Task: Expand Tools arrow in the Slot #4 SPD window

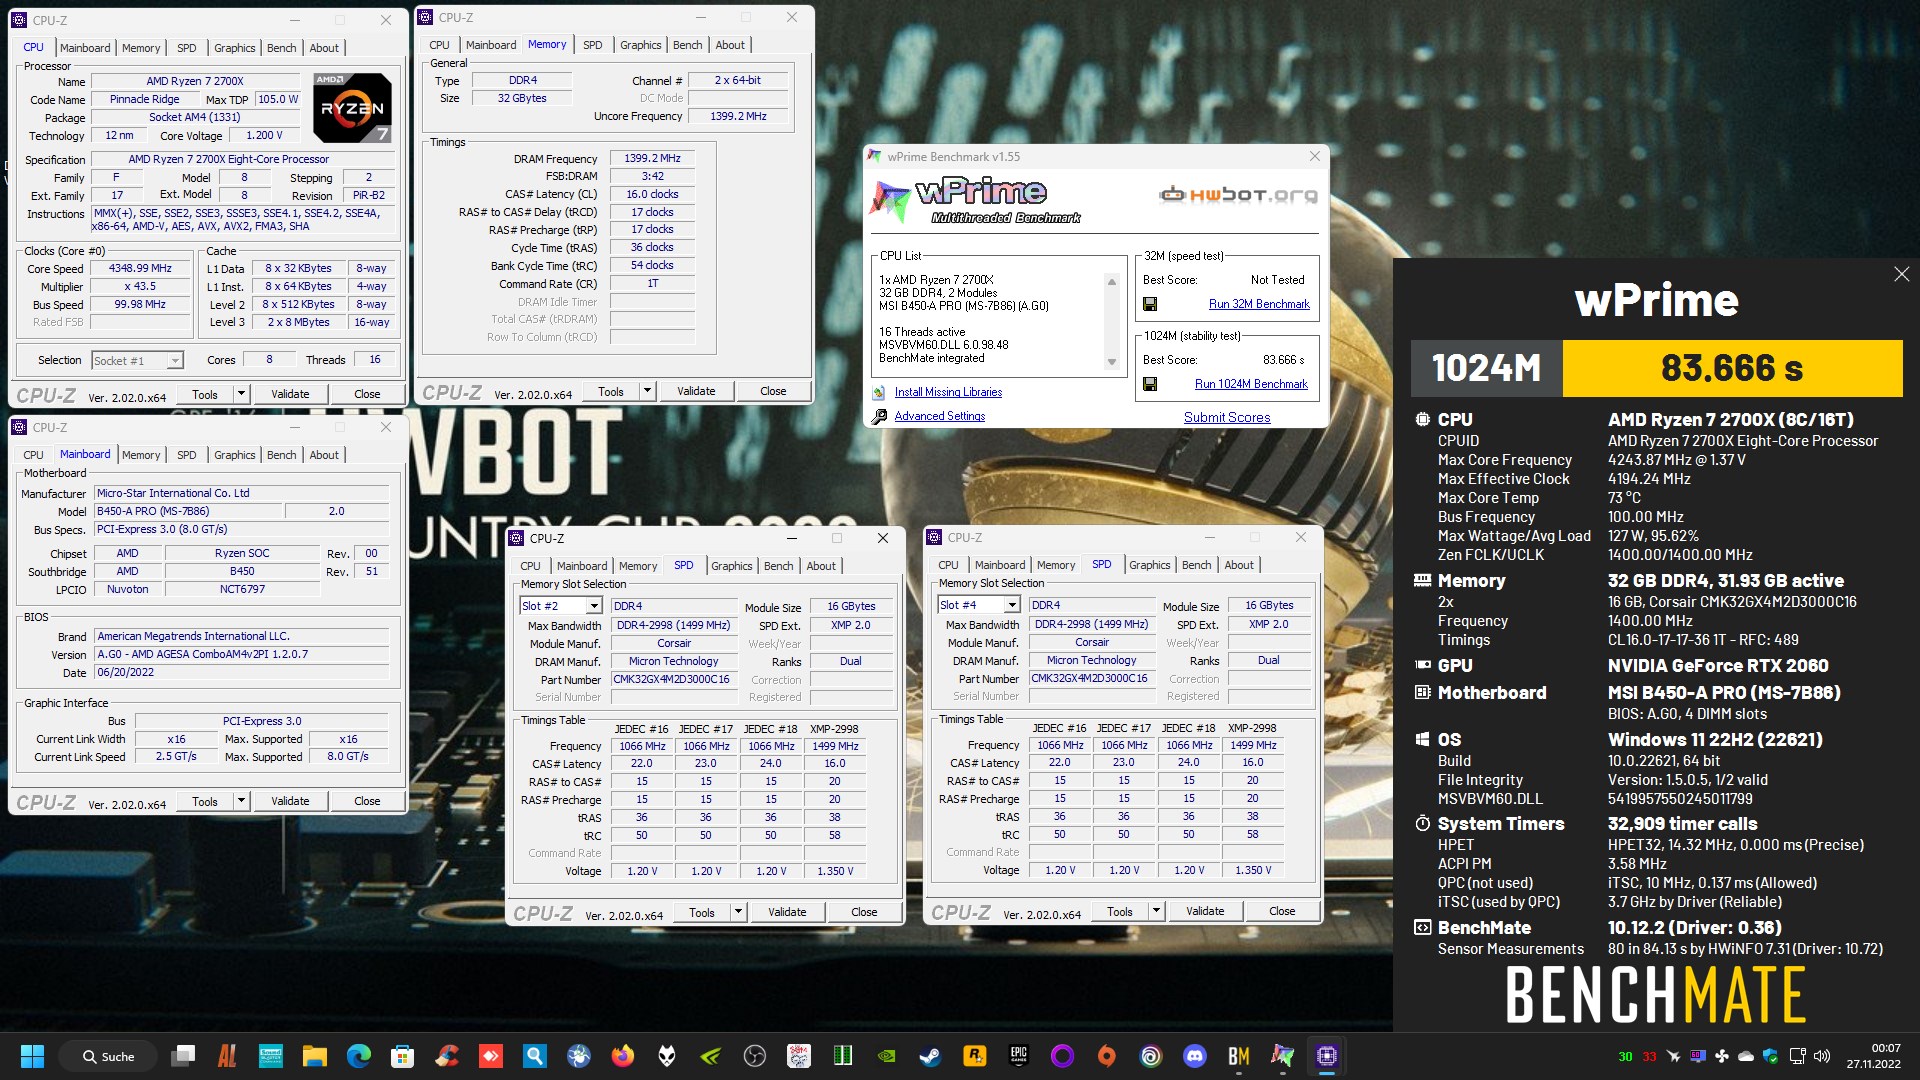Action: pyautogui.click(x=1156, y=911)
